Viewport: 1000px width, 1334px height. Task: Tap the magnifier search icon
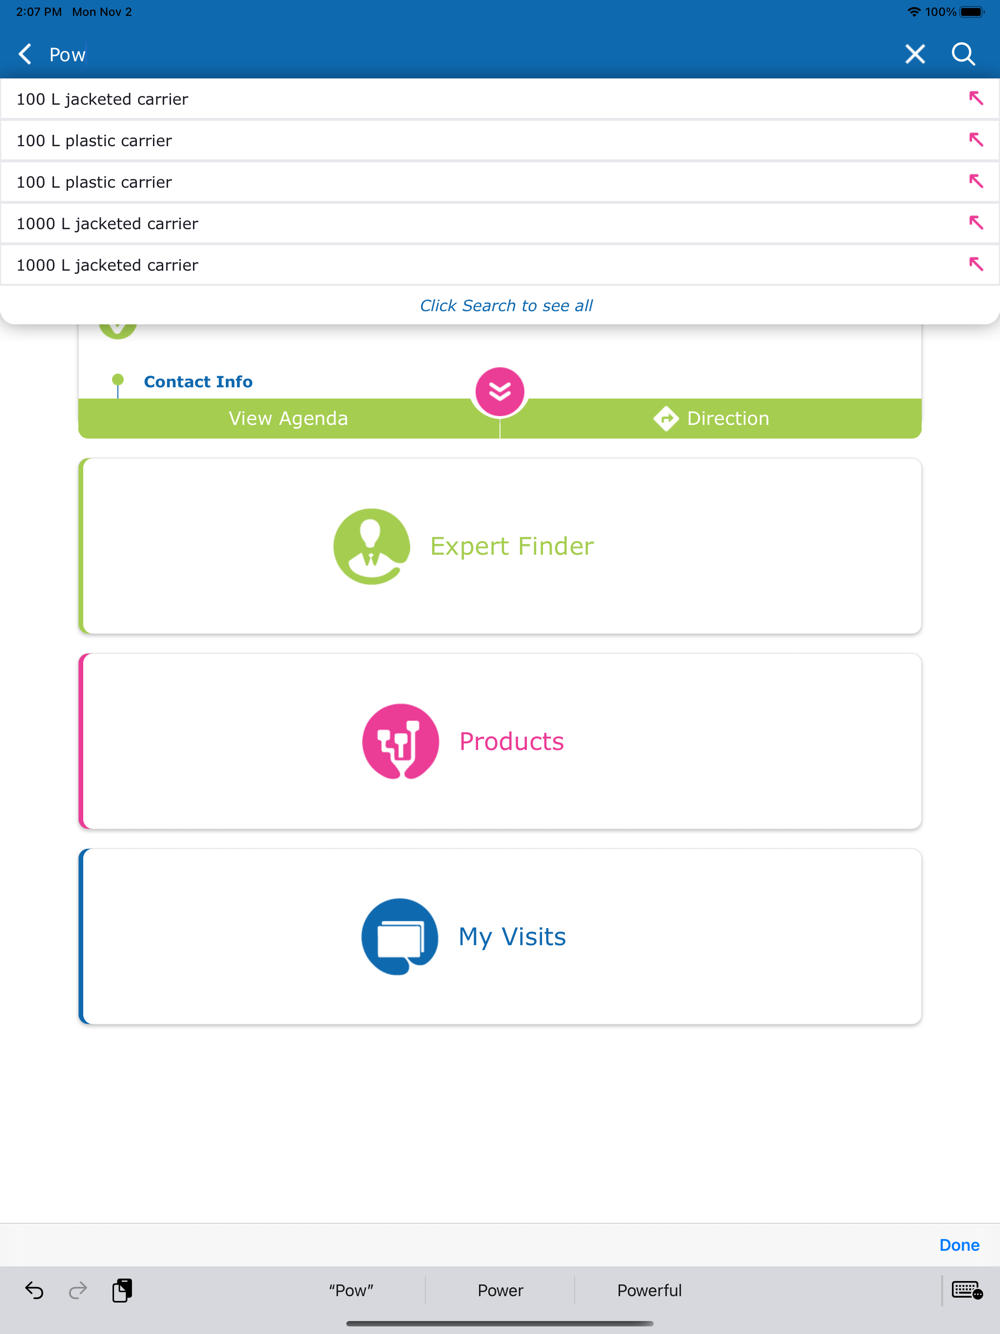963,54
